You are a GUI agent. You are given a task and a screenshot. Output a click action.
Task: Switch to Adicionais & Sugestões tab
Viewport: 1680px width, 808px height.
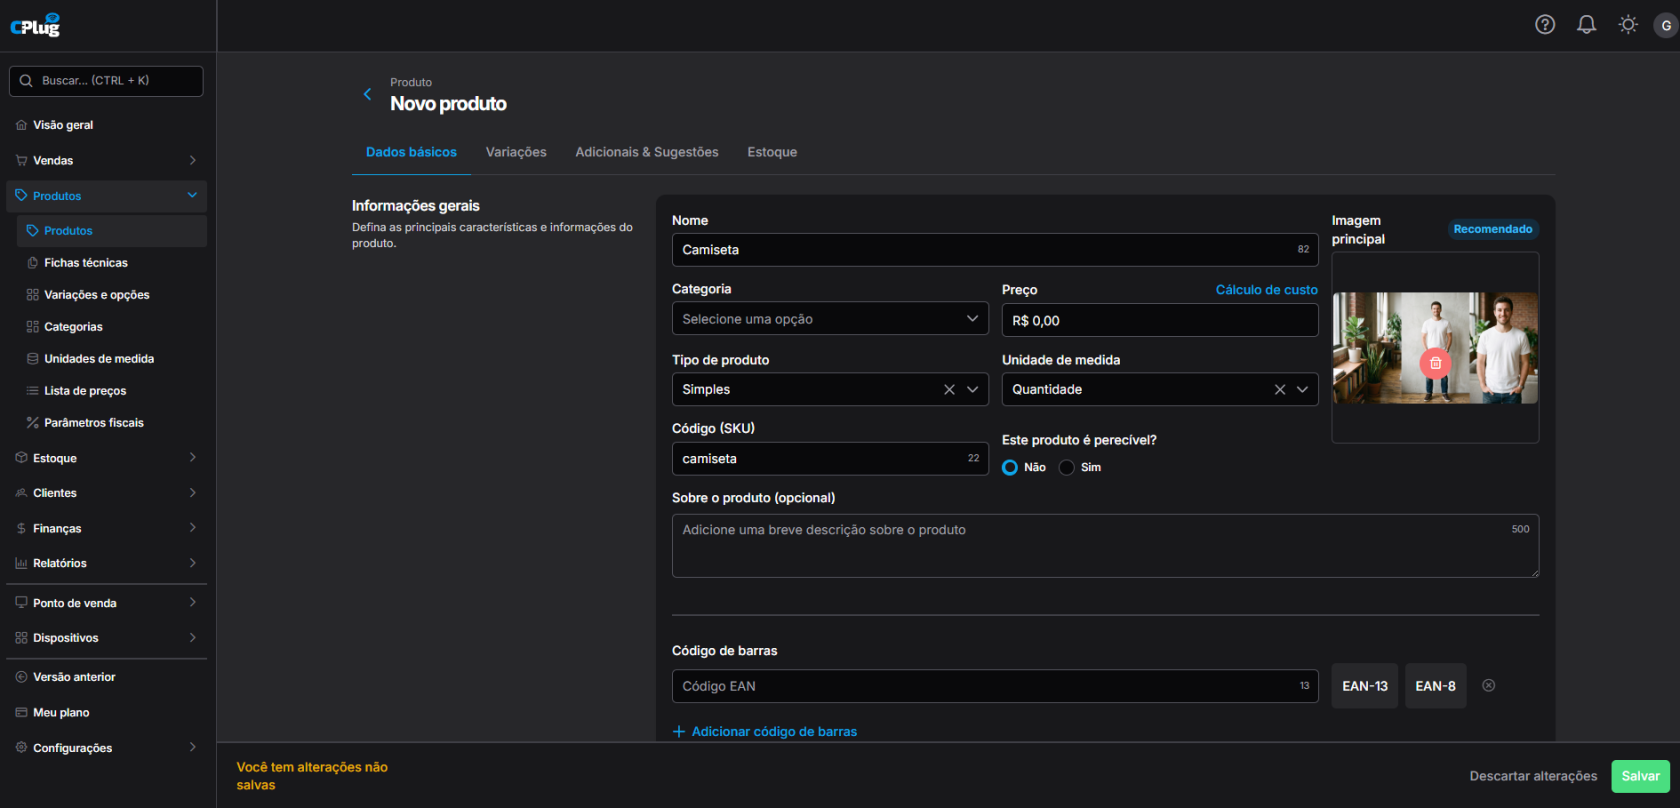(x=647, y=152)
